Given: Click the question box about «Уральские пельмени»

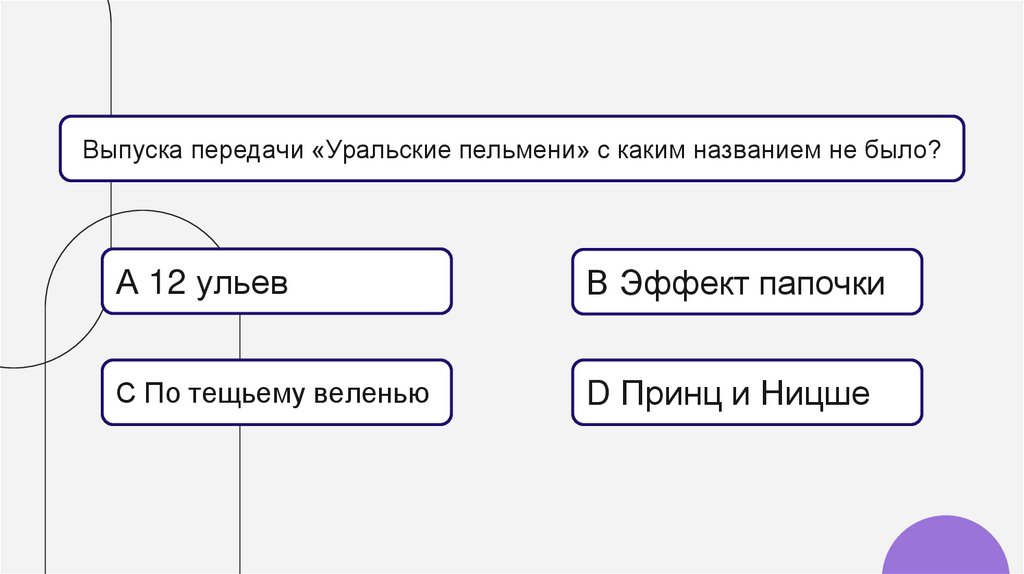Looking at the screenshot, I should coord(512,148).
